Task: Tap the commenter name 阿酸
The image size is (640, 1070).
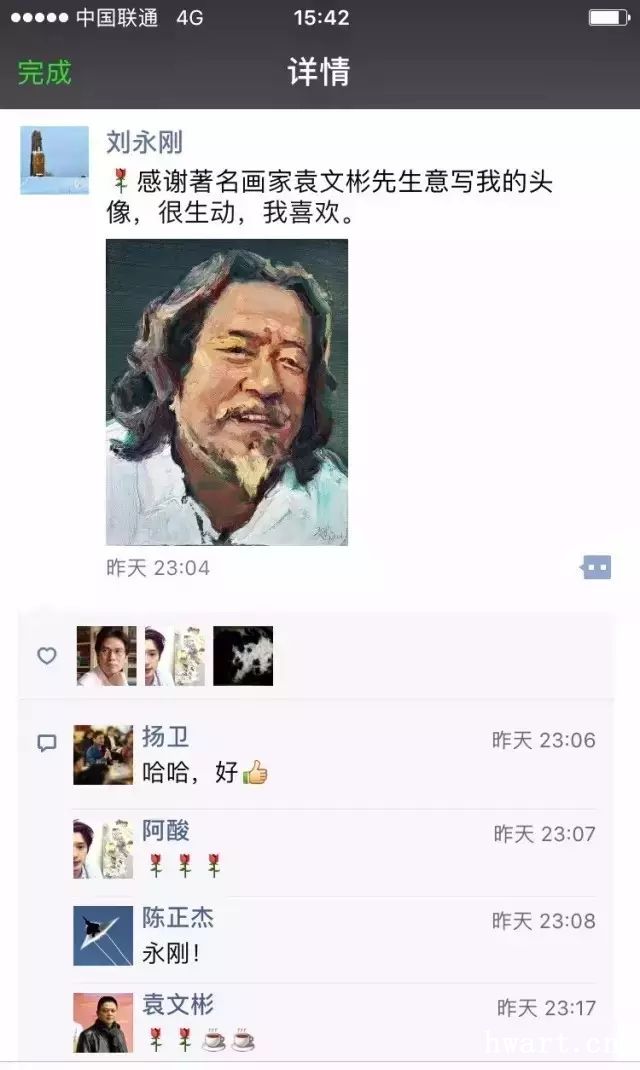Action: click(165, 830)
